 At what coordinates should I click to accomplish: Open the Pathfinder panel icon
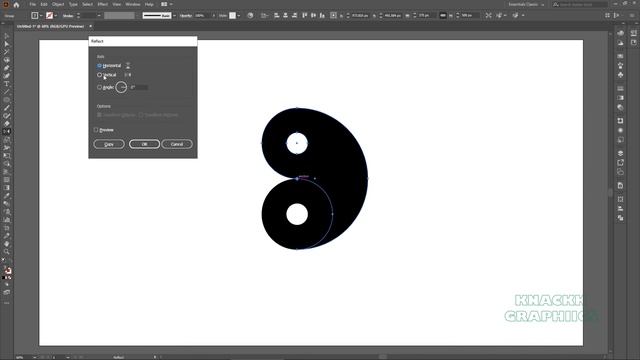pos(620,218)
